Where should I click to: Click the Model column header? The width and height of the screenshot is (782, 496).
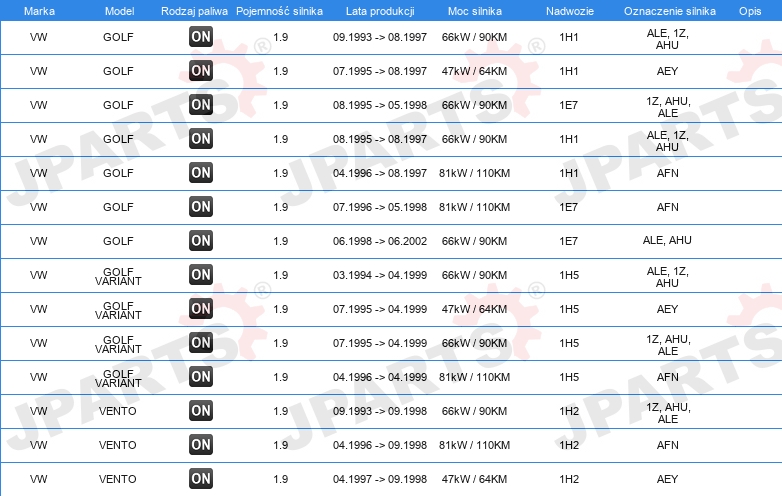pos(119,11)
